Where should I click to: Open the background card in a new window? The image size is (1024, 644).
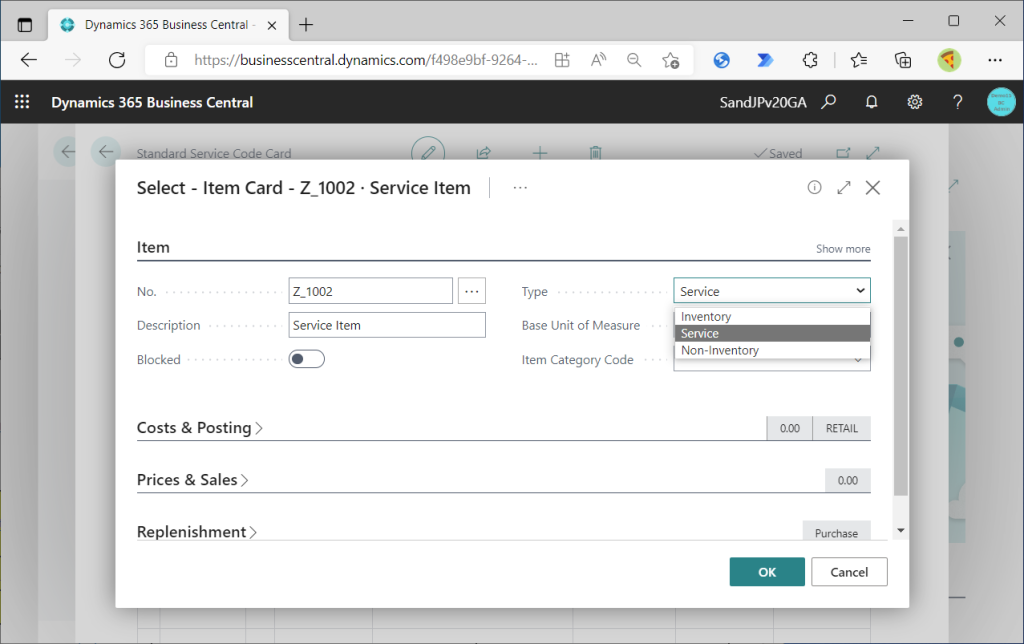(843, 153)
